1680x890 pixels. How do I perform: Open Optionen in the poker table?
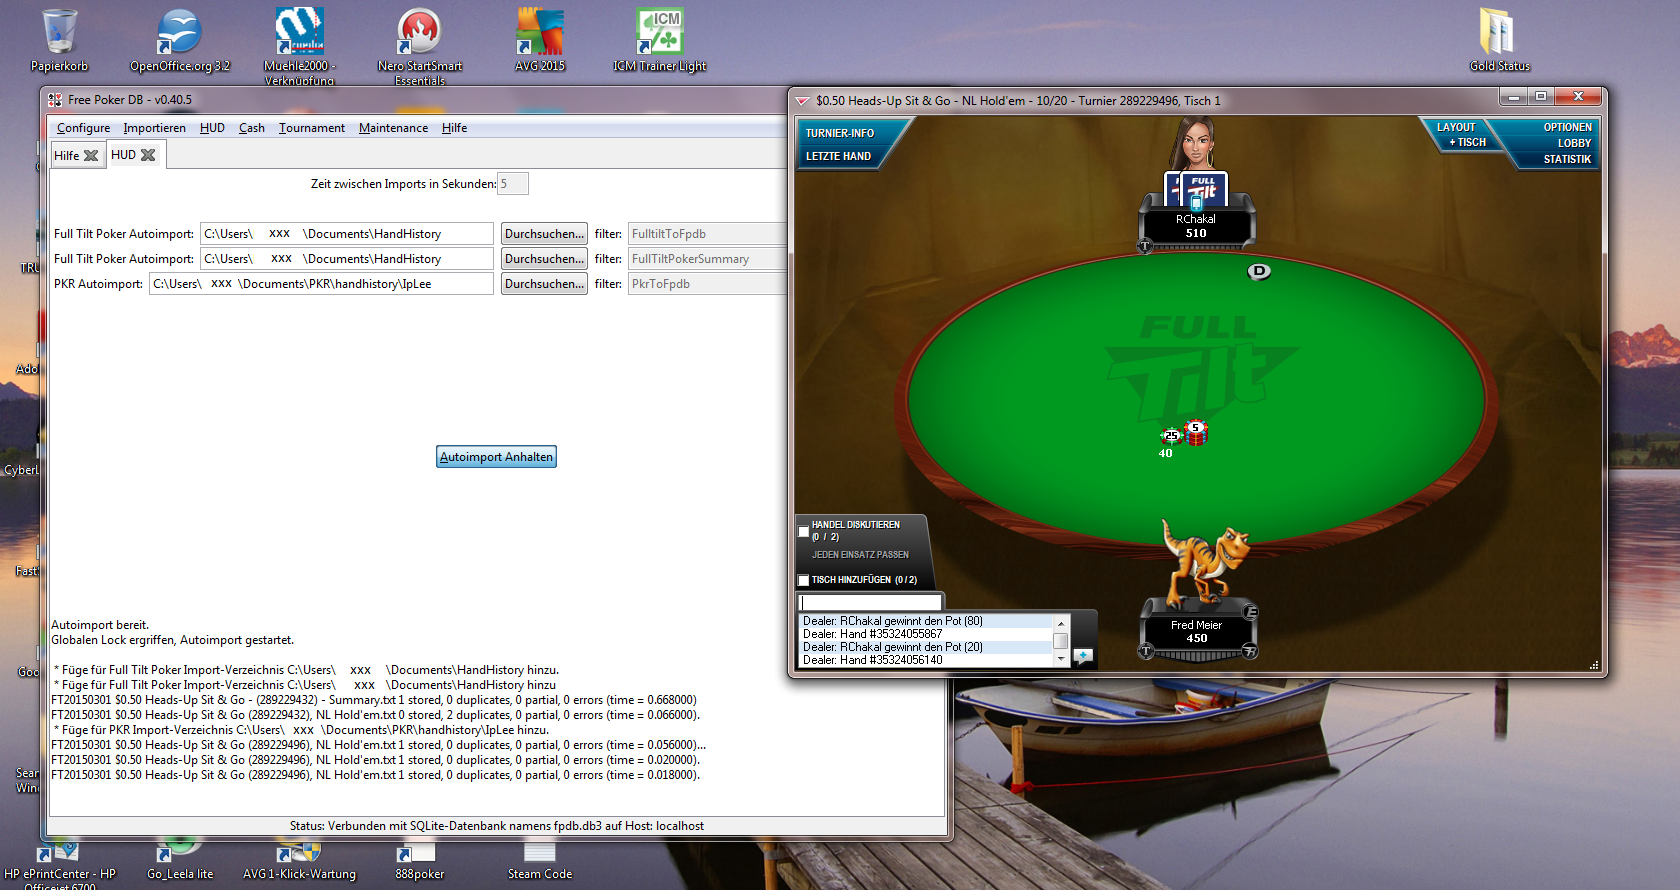point(1567,127)
